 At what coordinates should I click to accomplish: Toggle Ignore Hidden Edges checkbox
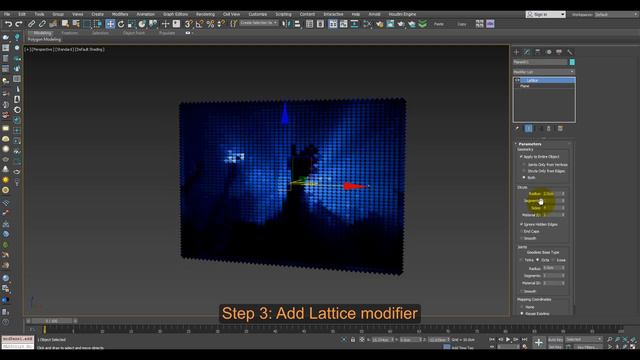click(x=521, y=224)
